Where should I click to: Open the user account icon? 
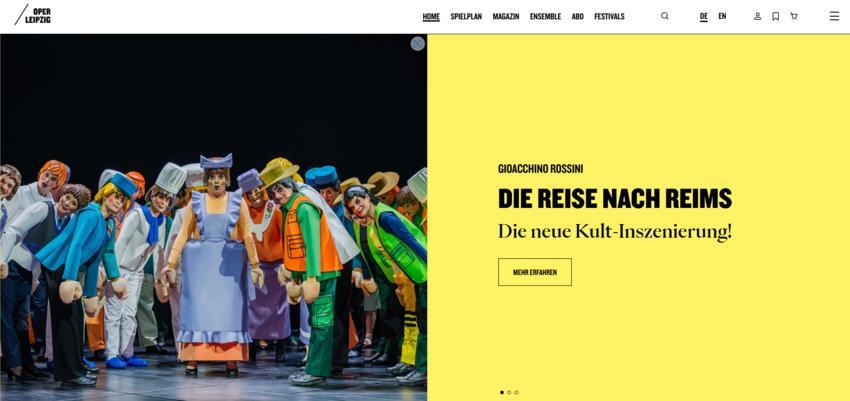[x=757, y=16]
